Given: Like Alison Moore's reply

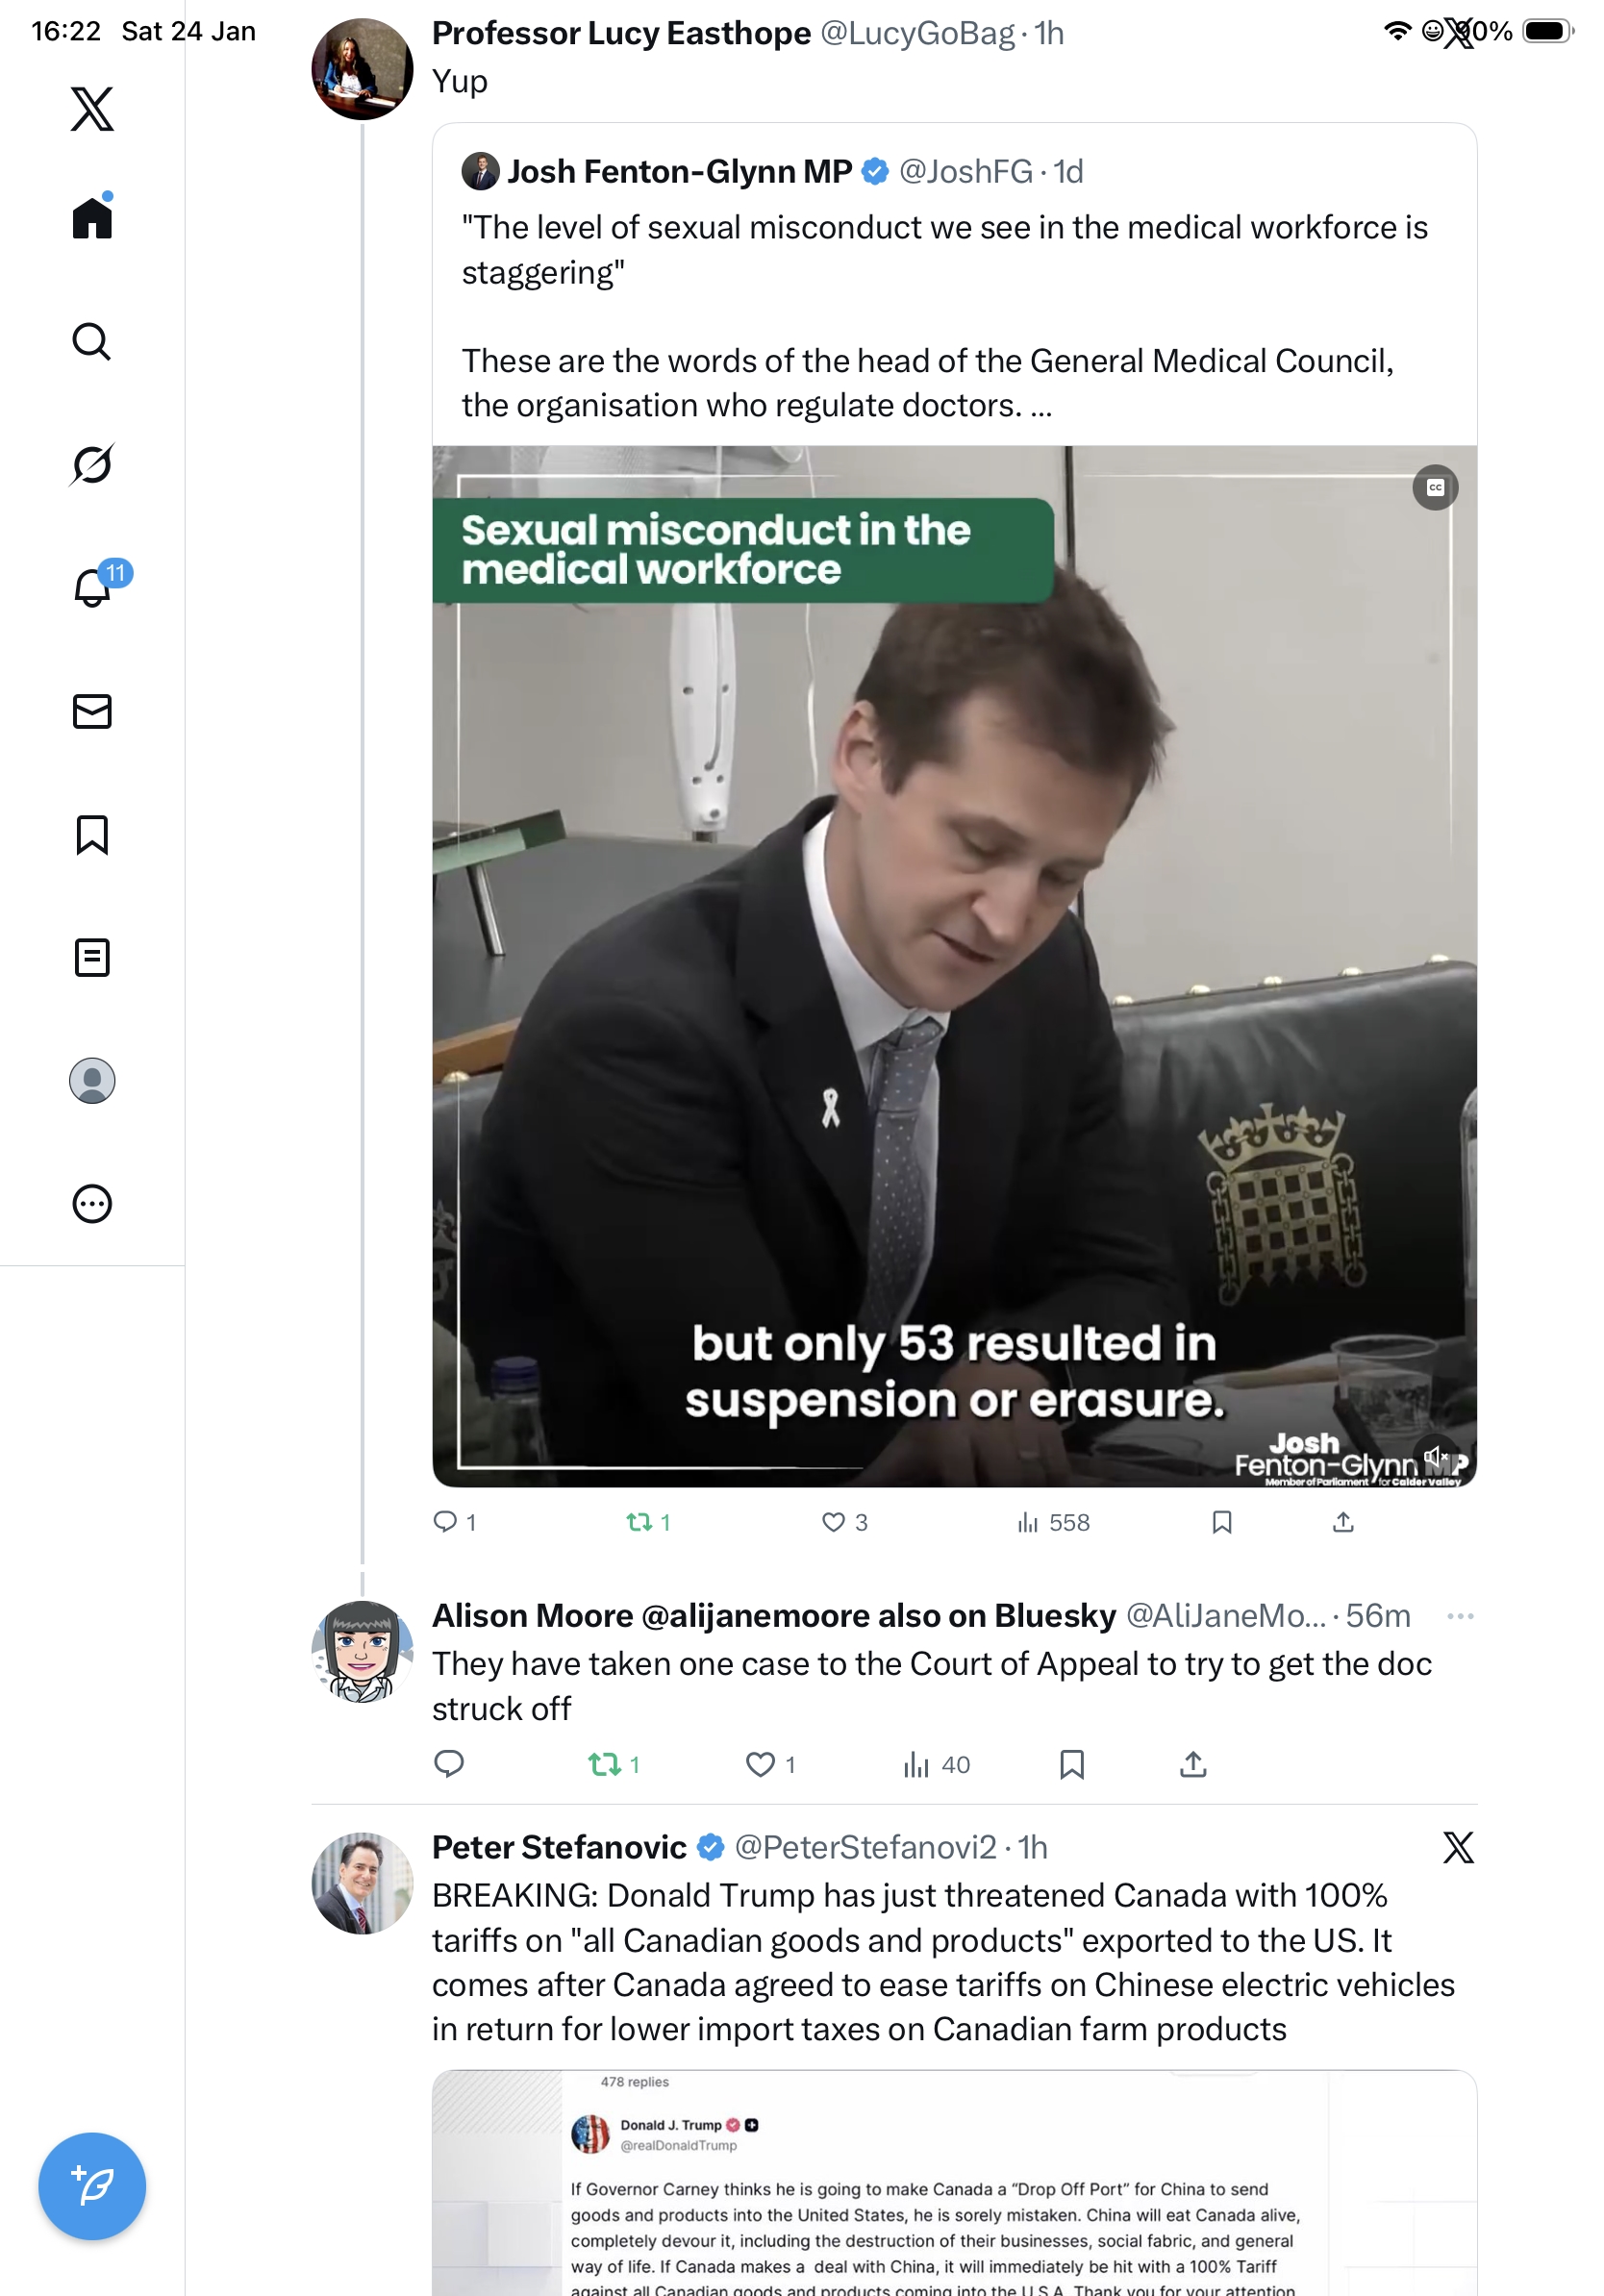Looking at the screenshot, I should (761, 1765).
